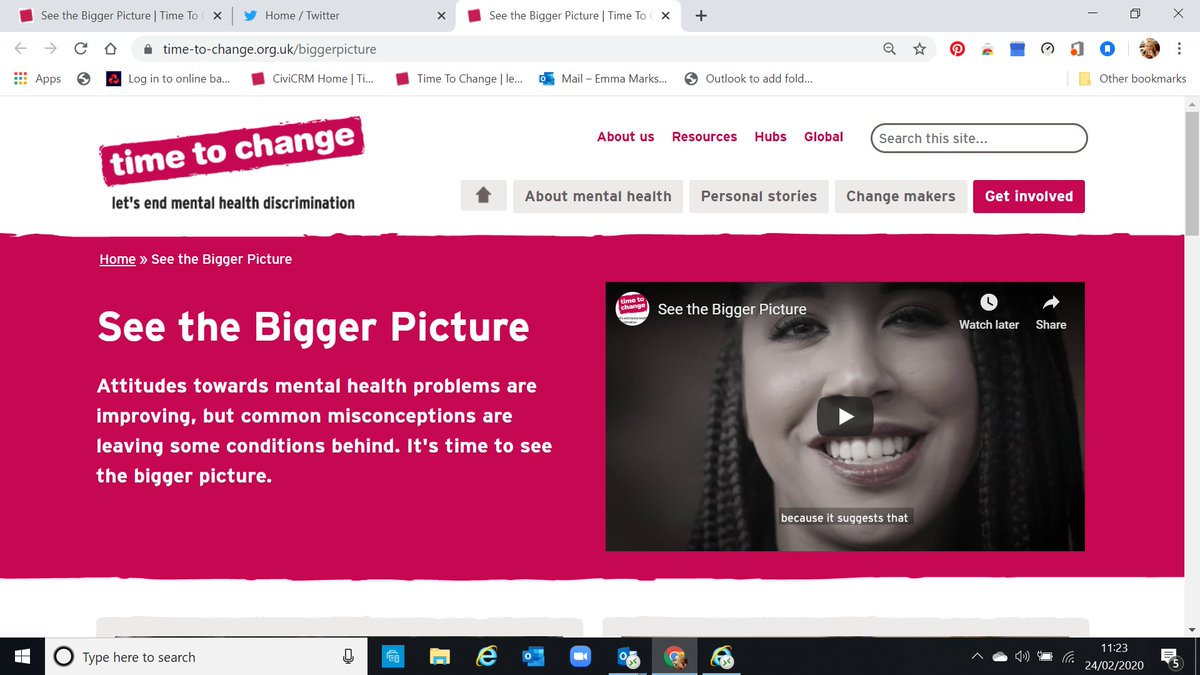This screenshot has width=1200, height=675.
Task: Click the zoom magnifier in the address bar
Action: [x=889, y=49]
